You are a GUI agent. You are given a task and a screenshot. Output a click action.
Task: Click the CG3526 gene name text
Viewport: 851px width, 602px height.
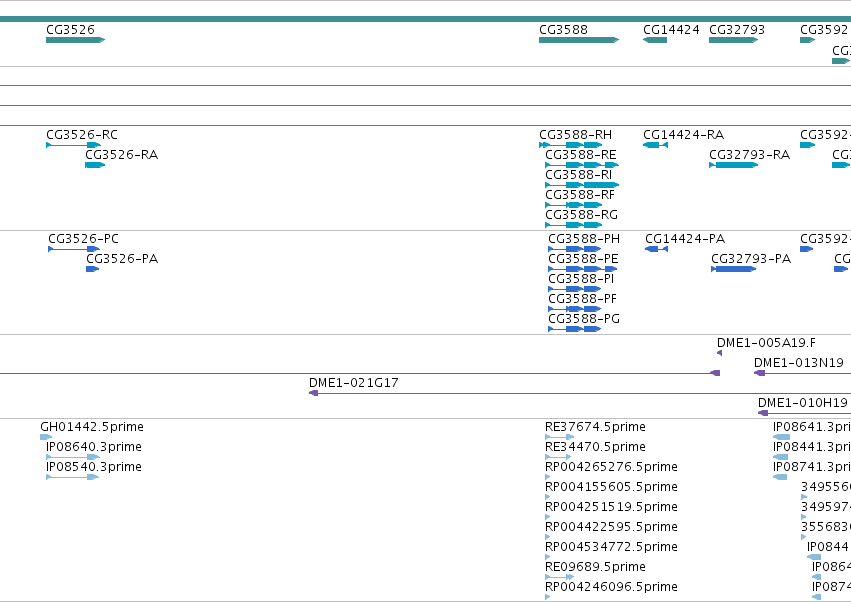coord(70,30)
